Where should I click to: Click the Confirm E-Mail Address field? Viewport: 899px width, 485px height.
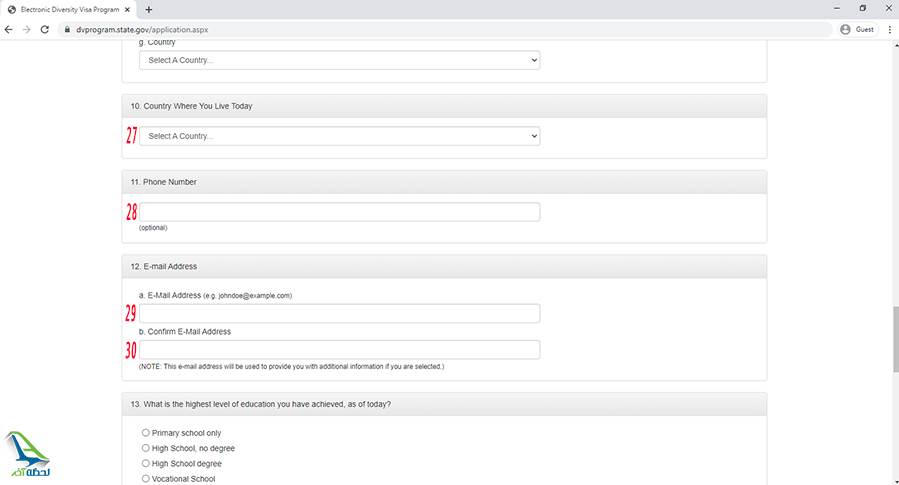(x=339, y=350)
